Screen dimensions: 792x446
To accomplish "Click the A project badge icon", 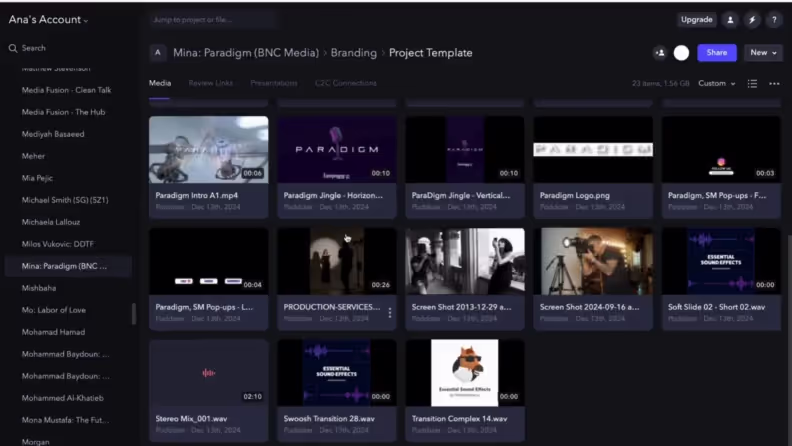I will [158, 53].
